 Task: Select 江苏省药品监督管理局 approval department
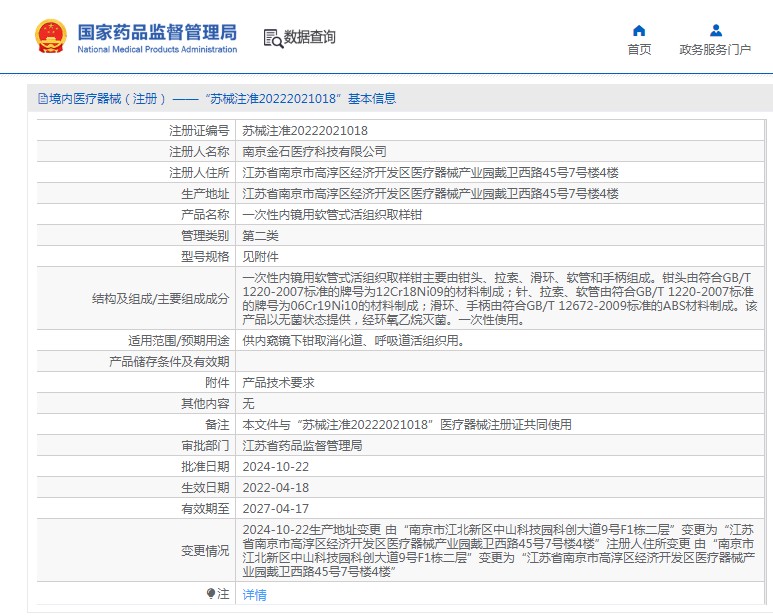click(302, 445)
